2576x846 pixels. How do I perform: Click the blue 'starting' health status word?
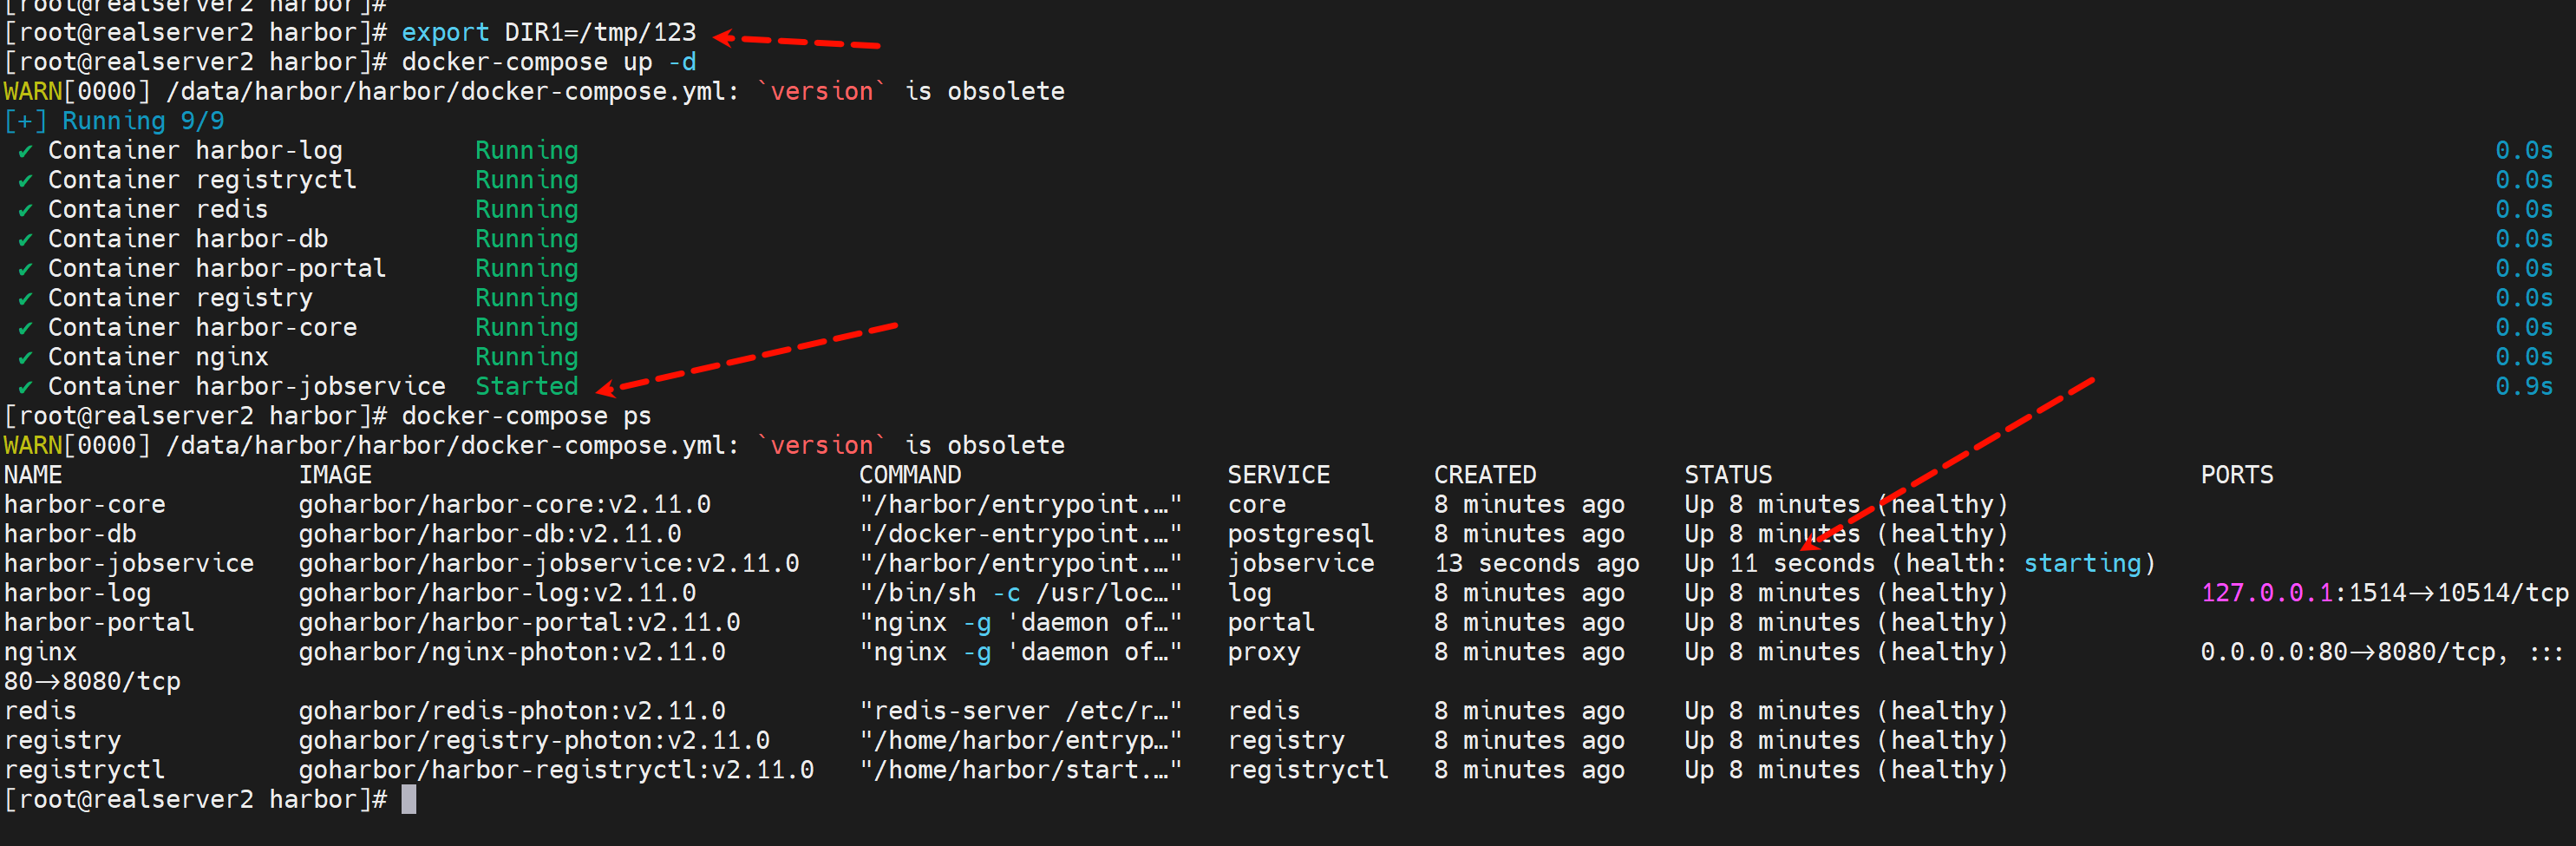click(x=2082, y=564)
